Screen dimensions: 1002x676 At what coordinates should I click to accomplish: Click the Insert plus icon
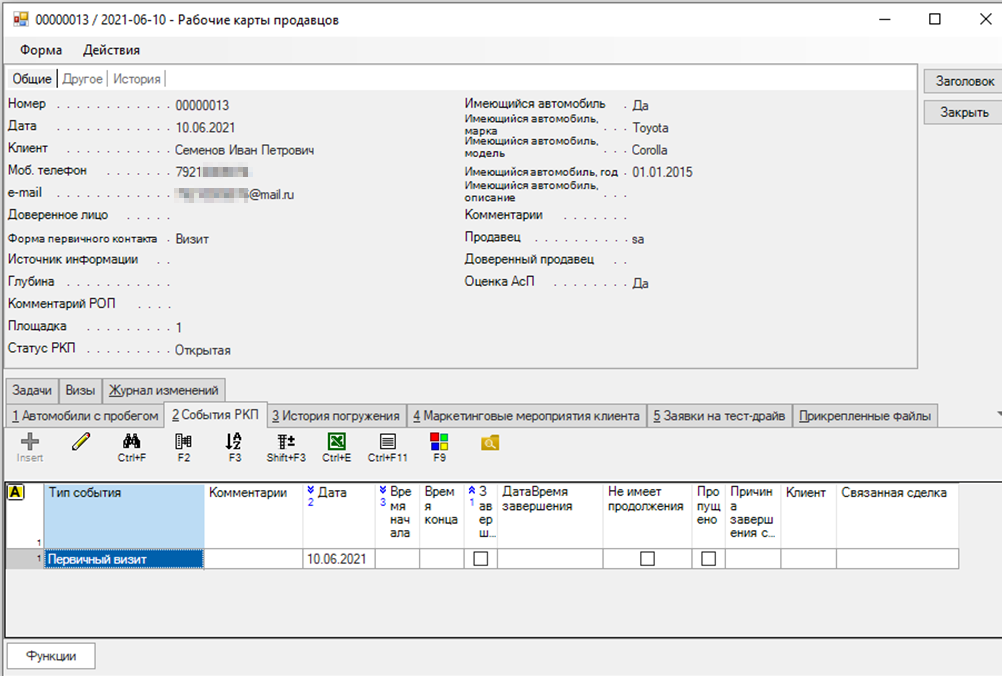coord(30,441)
